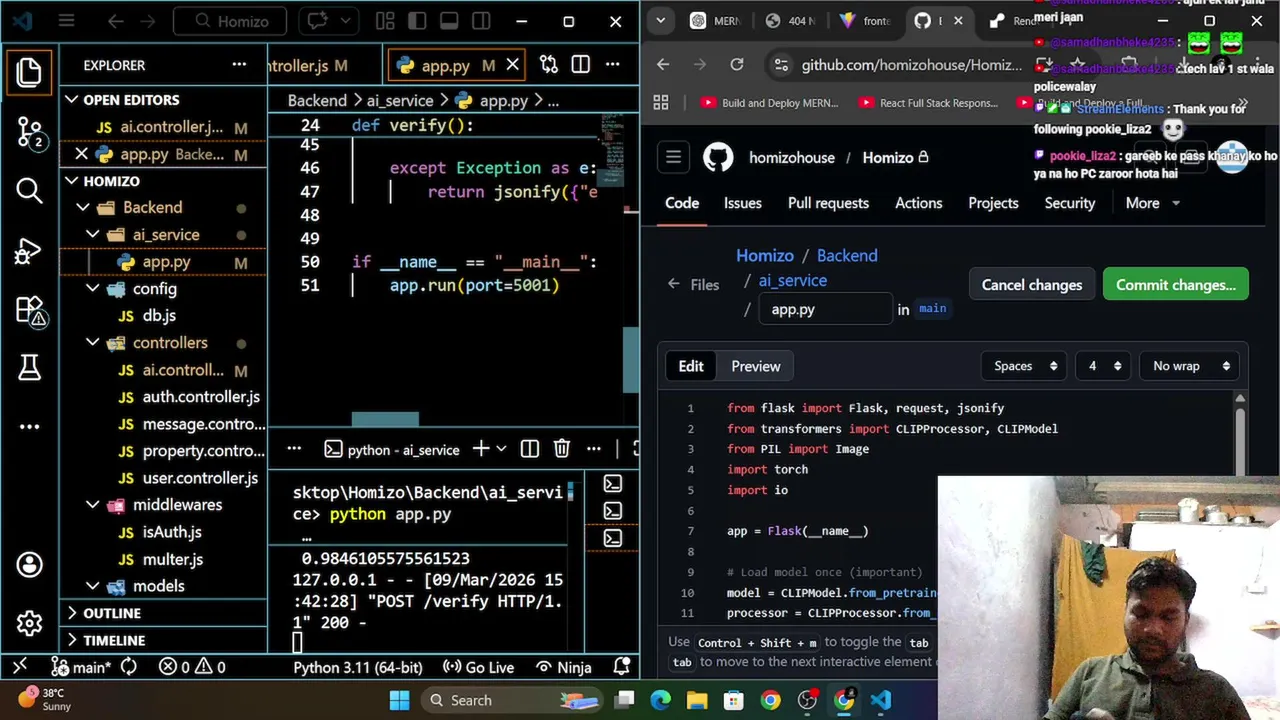
Task: Open the Windows Start menu
Action: click(399, 700)
